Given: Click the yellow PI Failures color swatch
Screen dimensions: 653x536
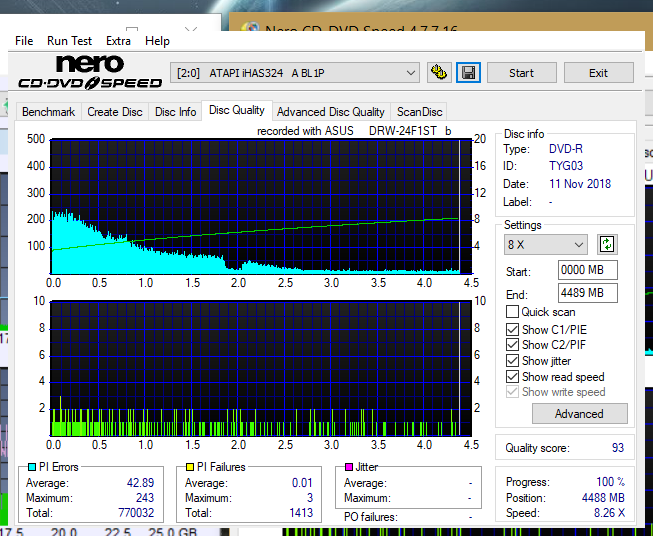Looking at the screenshot, I should 190,467.
